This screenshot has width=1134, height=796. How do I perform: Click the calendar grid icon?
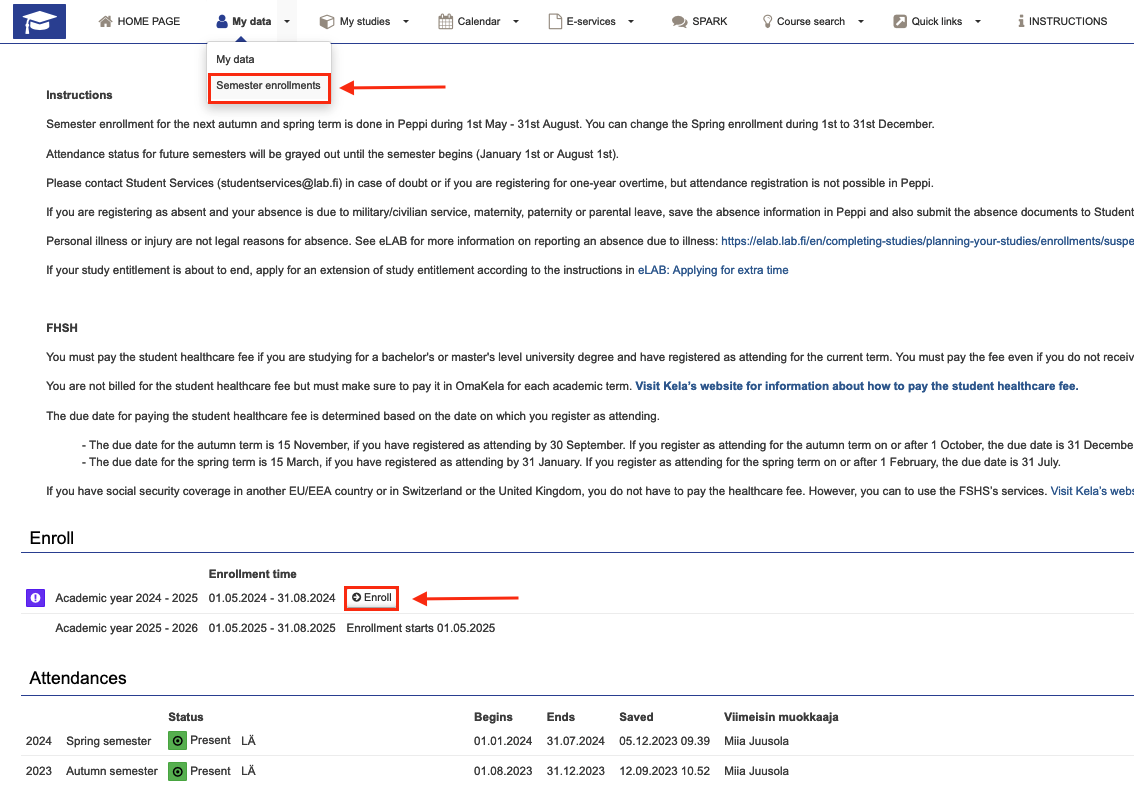[x=446, y=21]
